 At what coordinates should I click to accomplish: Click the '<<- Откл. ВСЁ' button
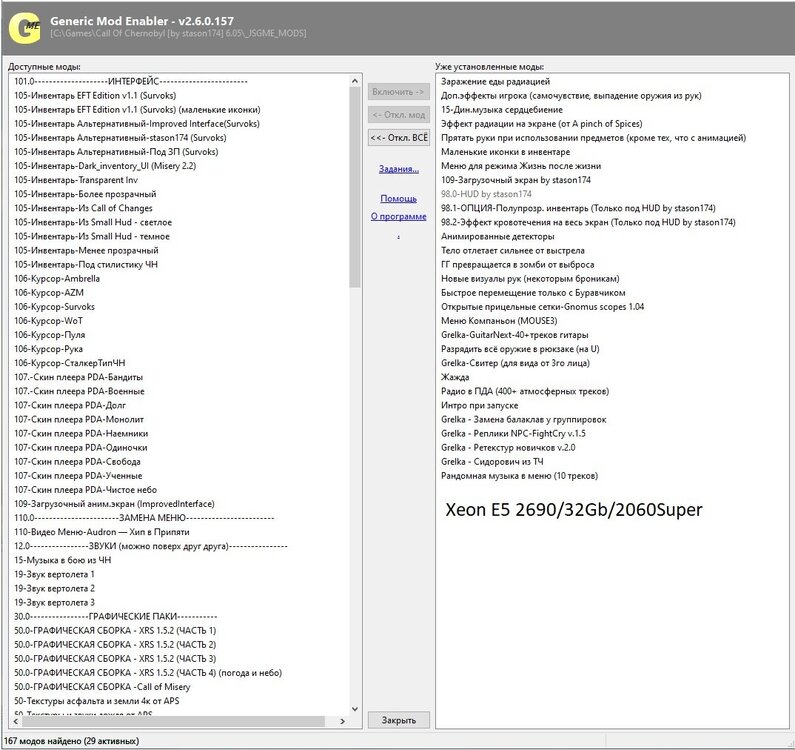click(x=398, y=137)
